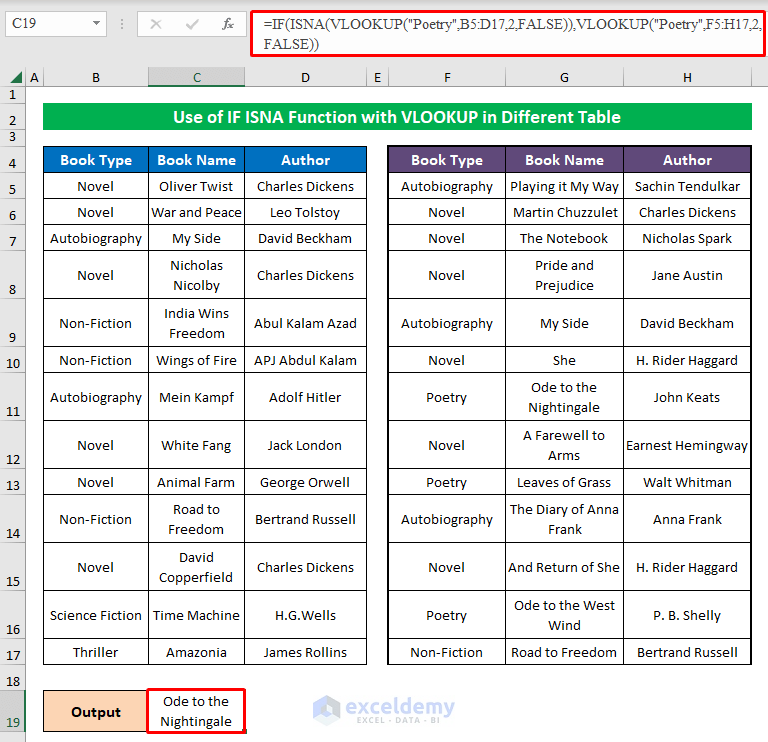Viewport: 768px width, 742px height.
Task: Click the blue Author header cell
Action: click(305, 160)
